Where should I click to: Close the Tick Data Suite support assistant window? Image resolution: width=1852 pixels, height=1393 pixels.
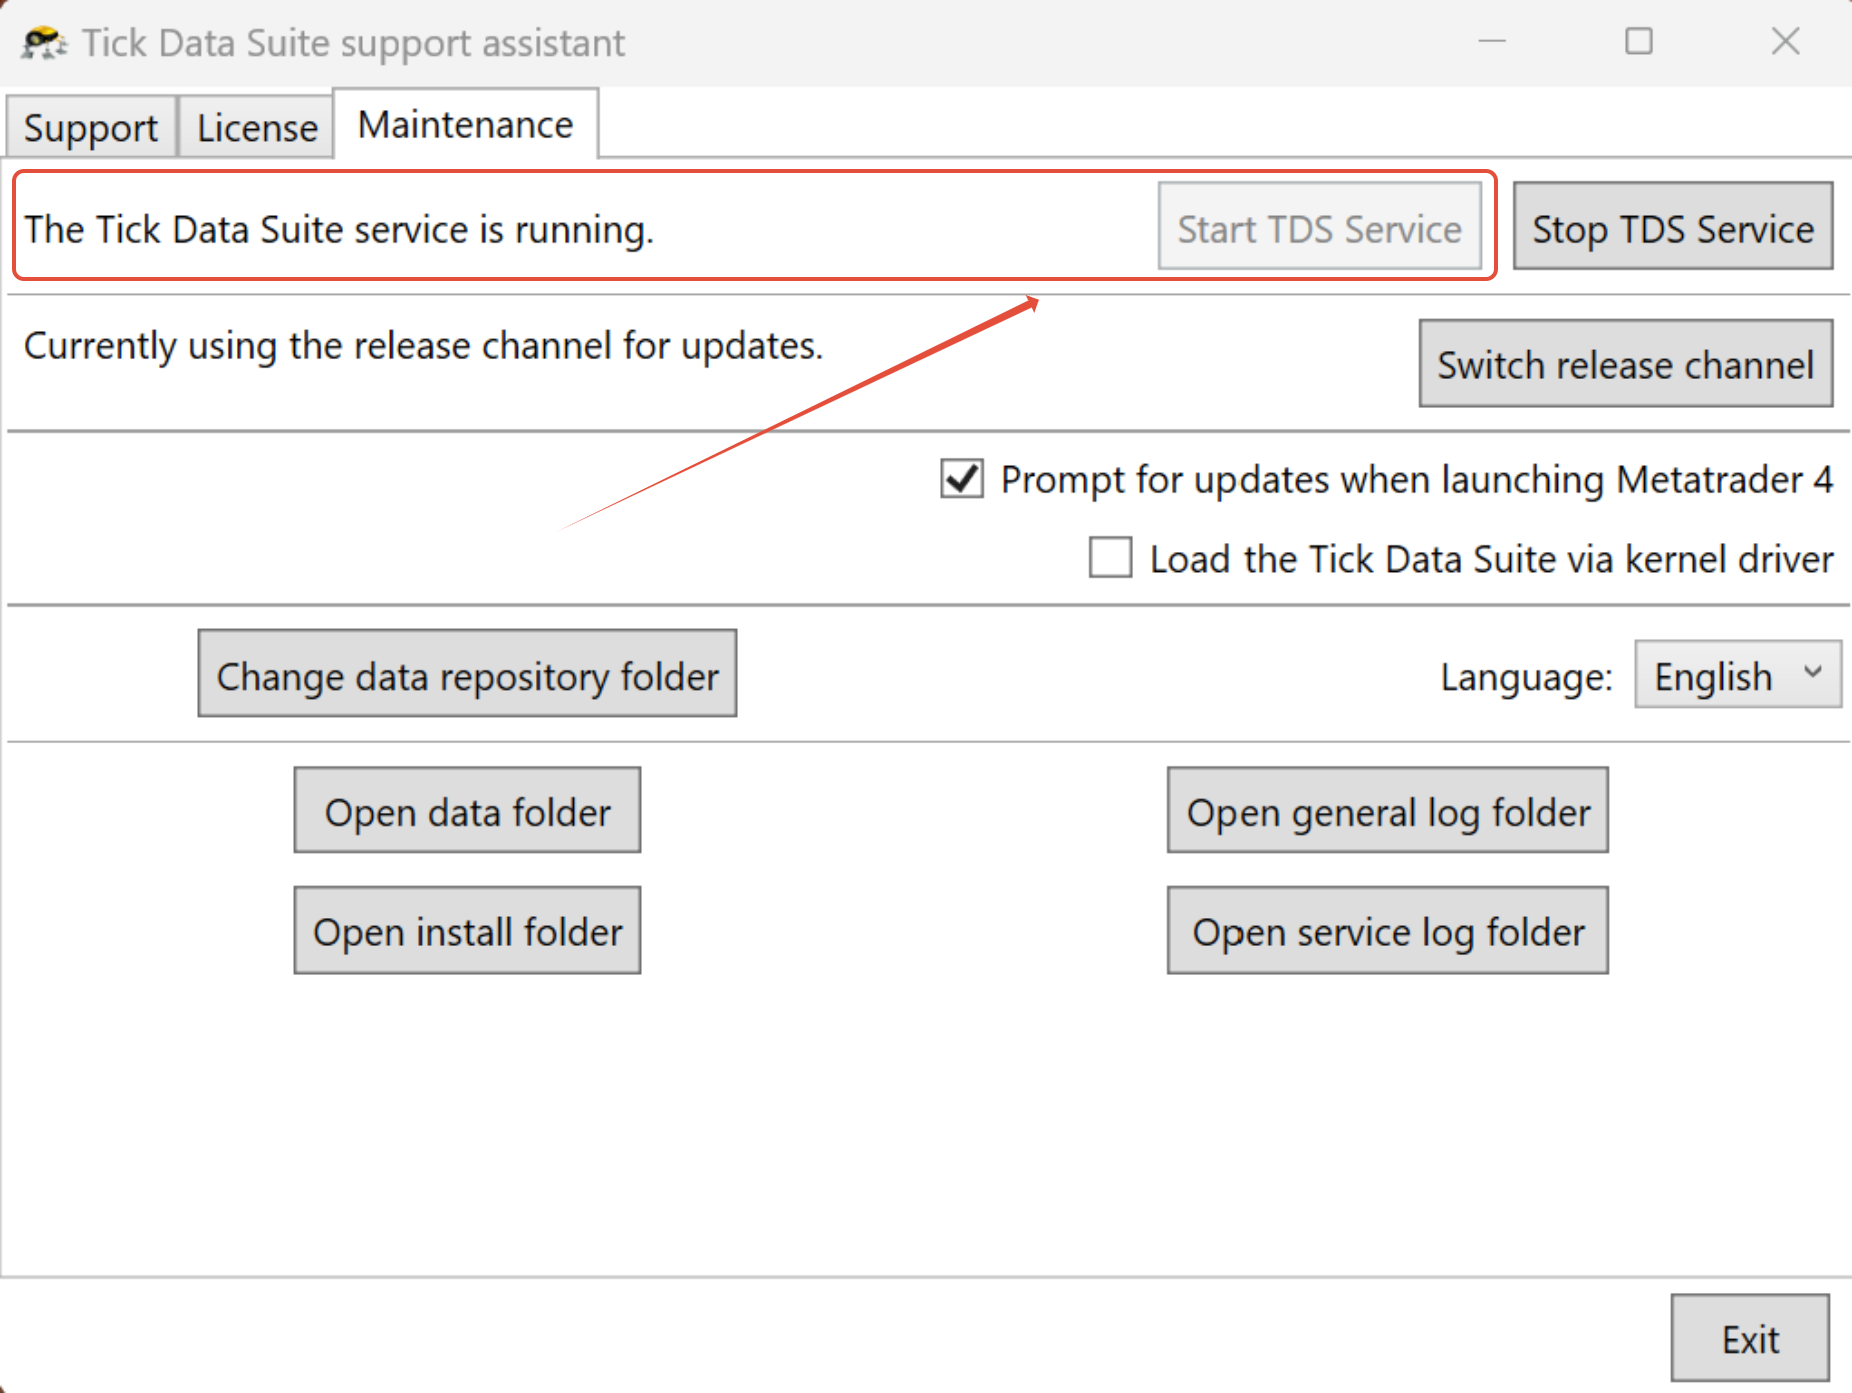pos(1785,41)
